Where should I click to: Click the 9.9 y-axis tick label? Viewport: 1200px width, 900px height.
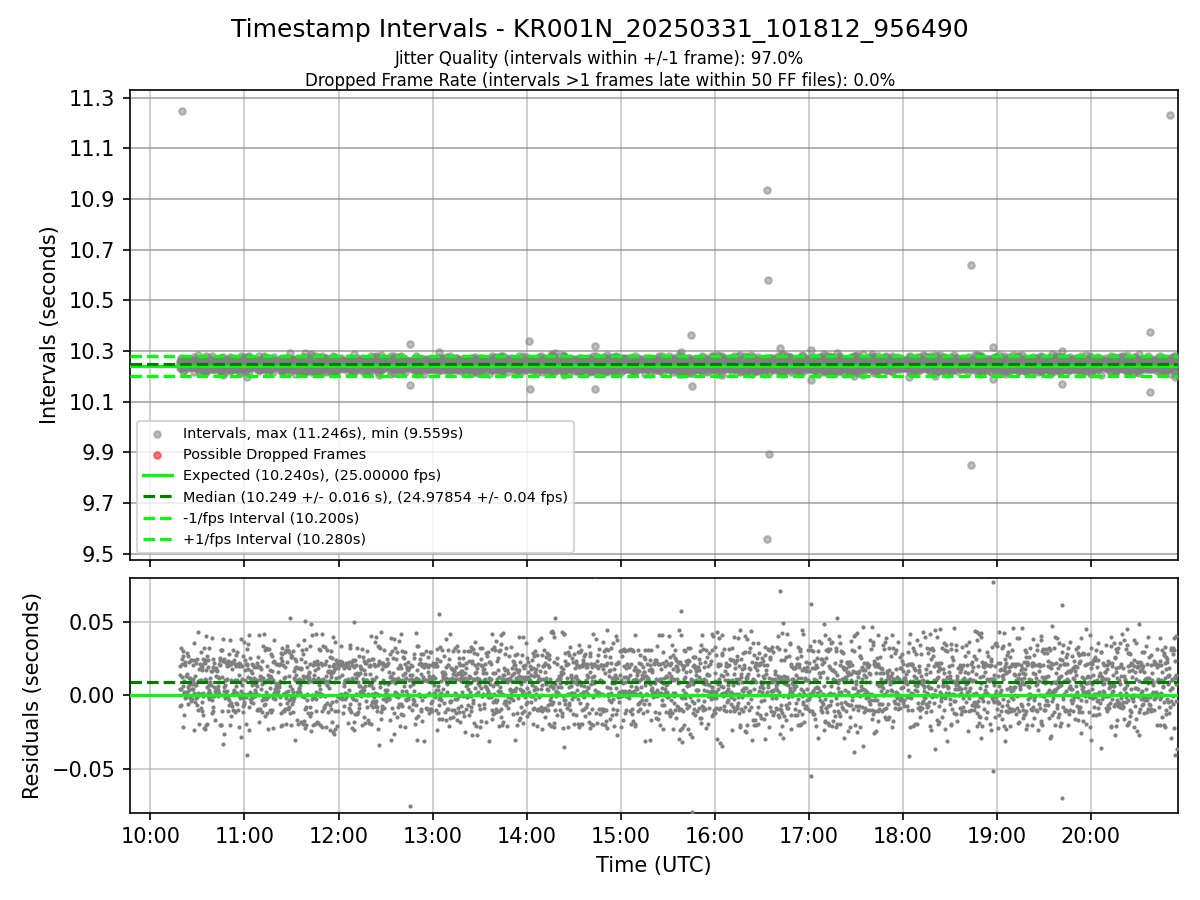[x=100, y=453]
